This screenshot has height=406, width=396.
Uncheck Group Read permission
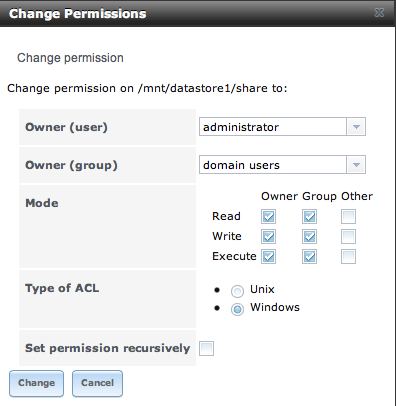(x=309, y=217)
